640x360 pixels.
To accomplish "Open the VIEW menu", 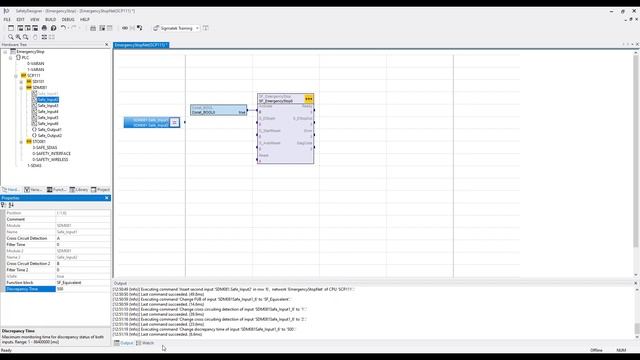I will point(35,20).
